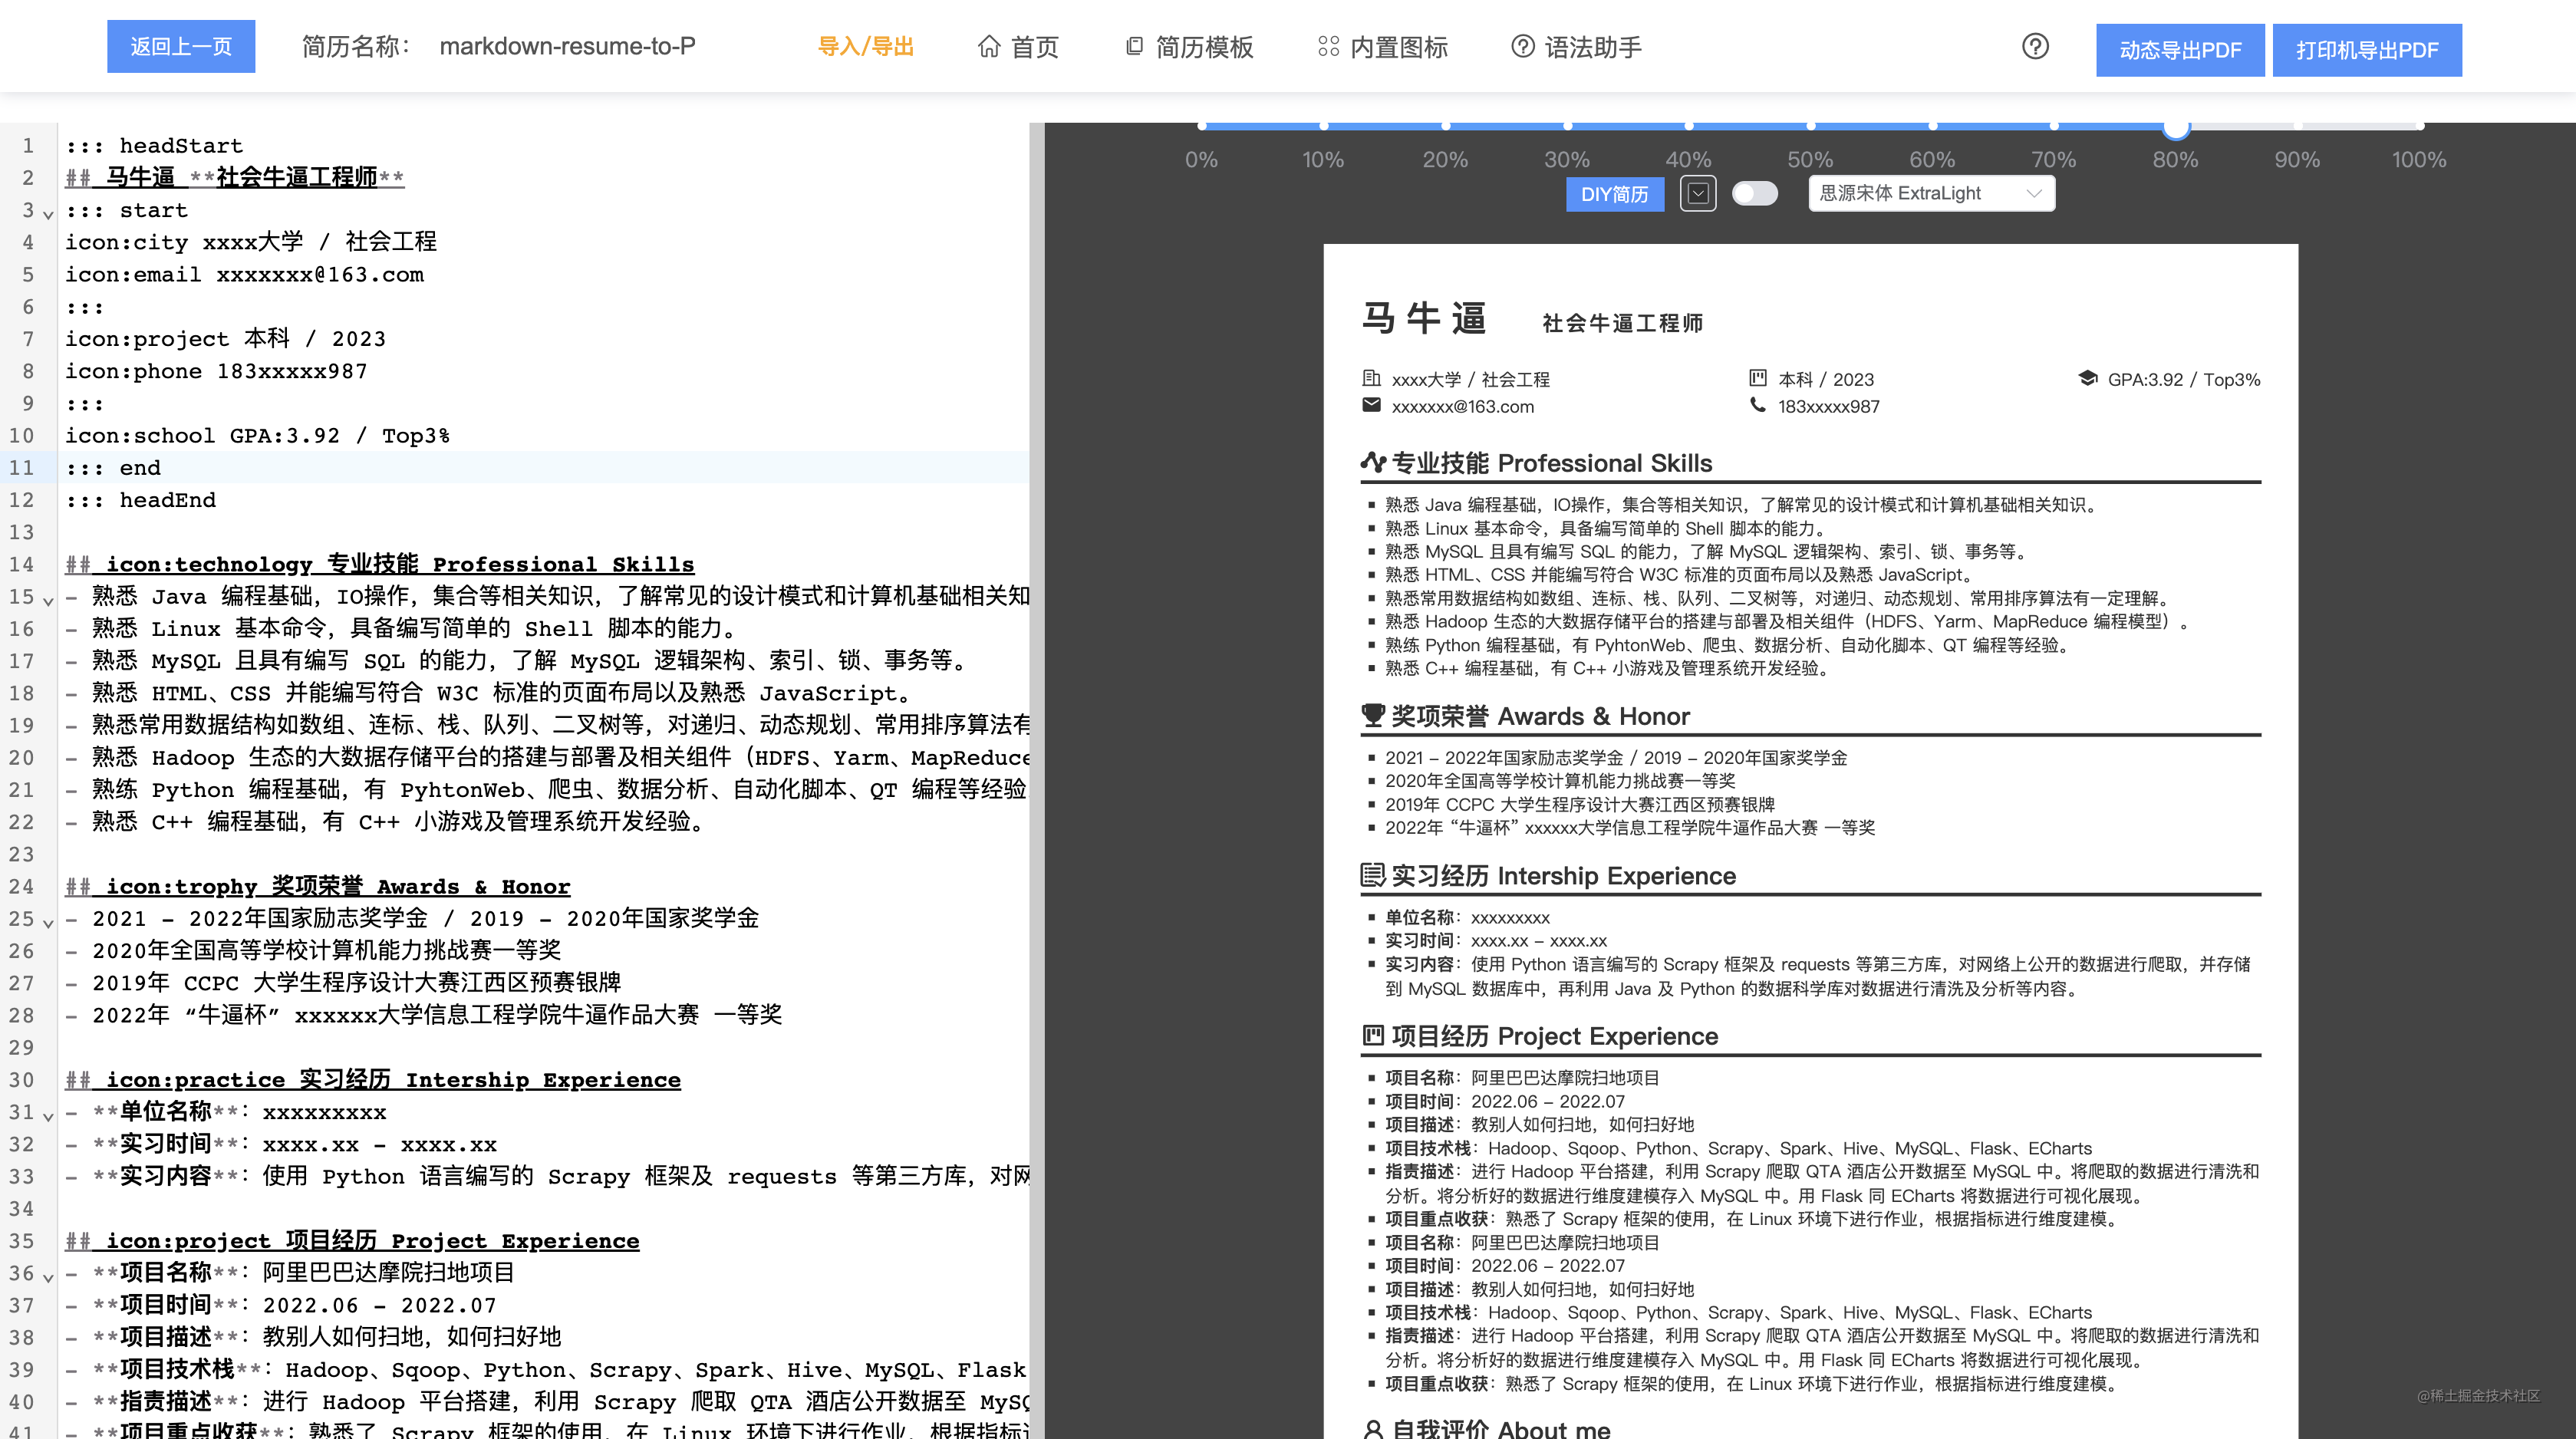The width and height of the screenshot is (2576, 1439).
Task: Collapse the fold arrow at editor line 15
Action: [48, 601]
